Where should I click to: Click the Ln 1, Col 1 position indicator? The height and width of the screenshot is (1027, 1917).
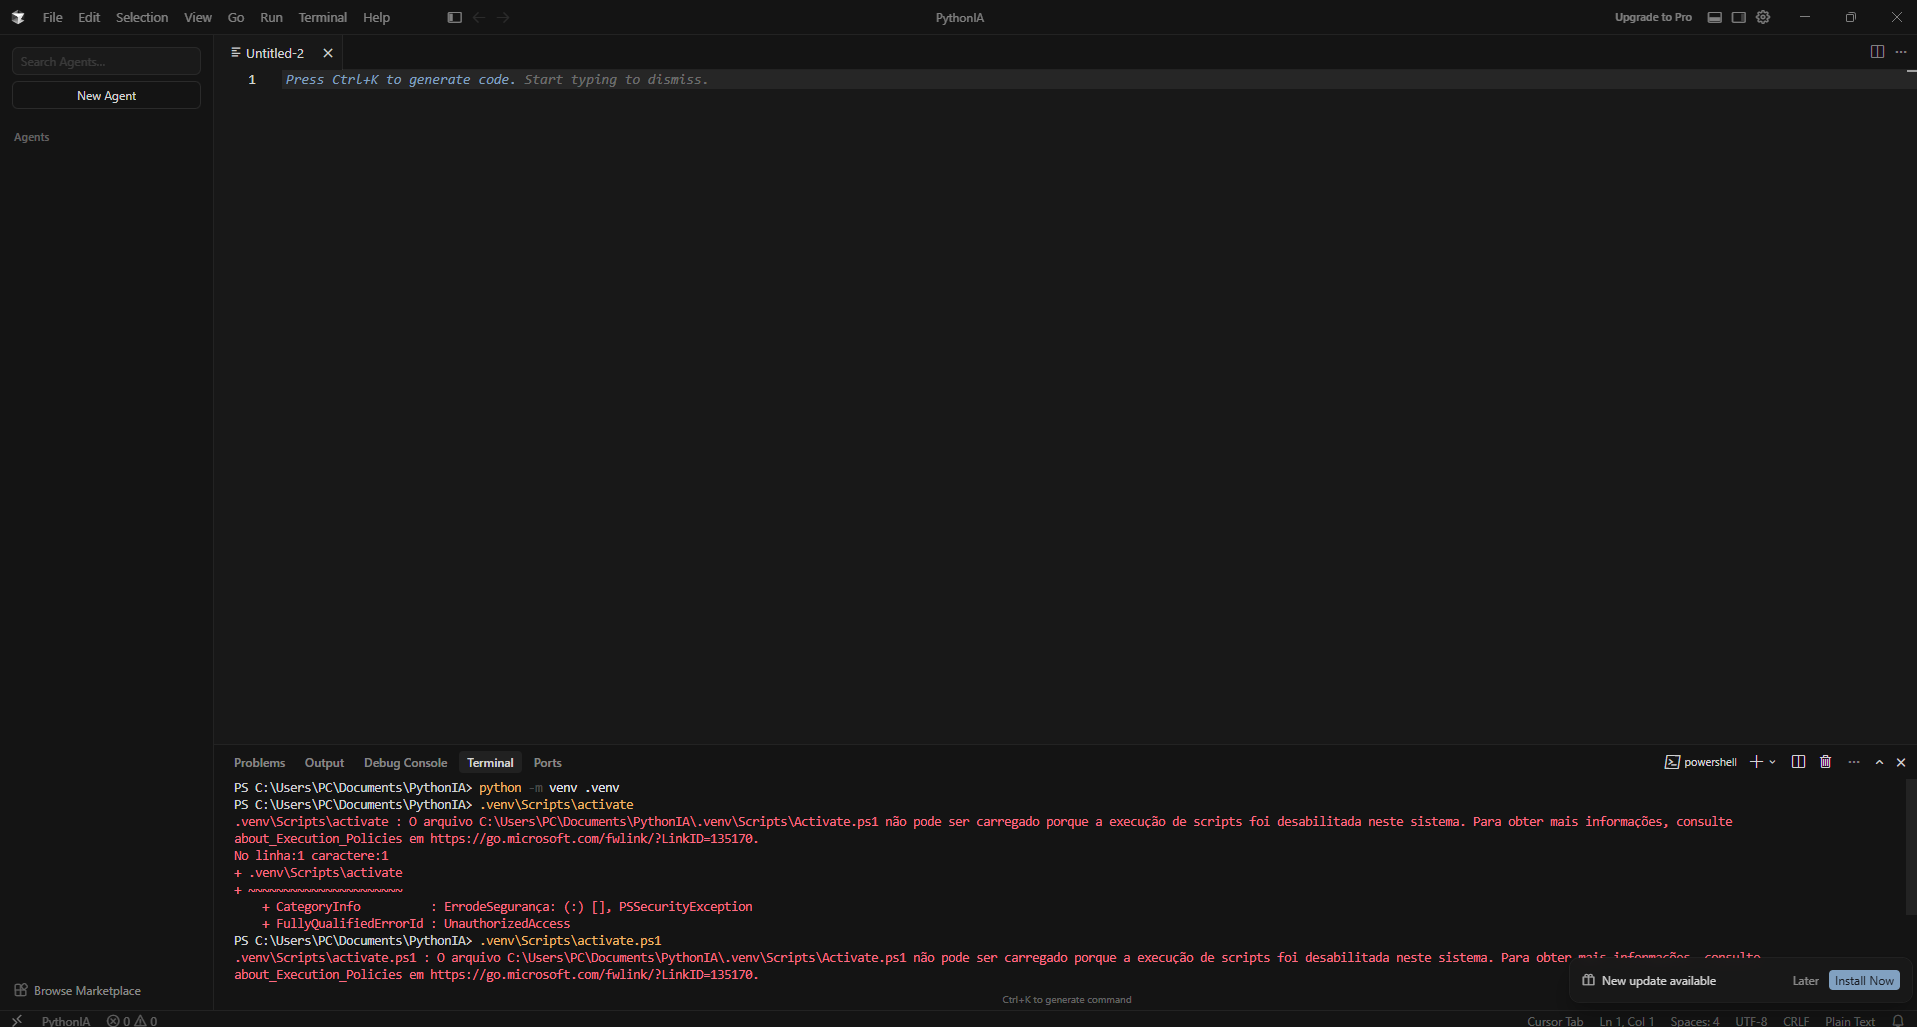[x=1626, y=1021]
